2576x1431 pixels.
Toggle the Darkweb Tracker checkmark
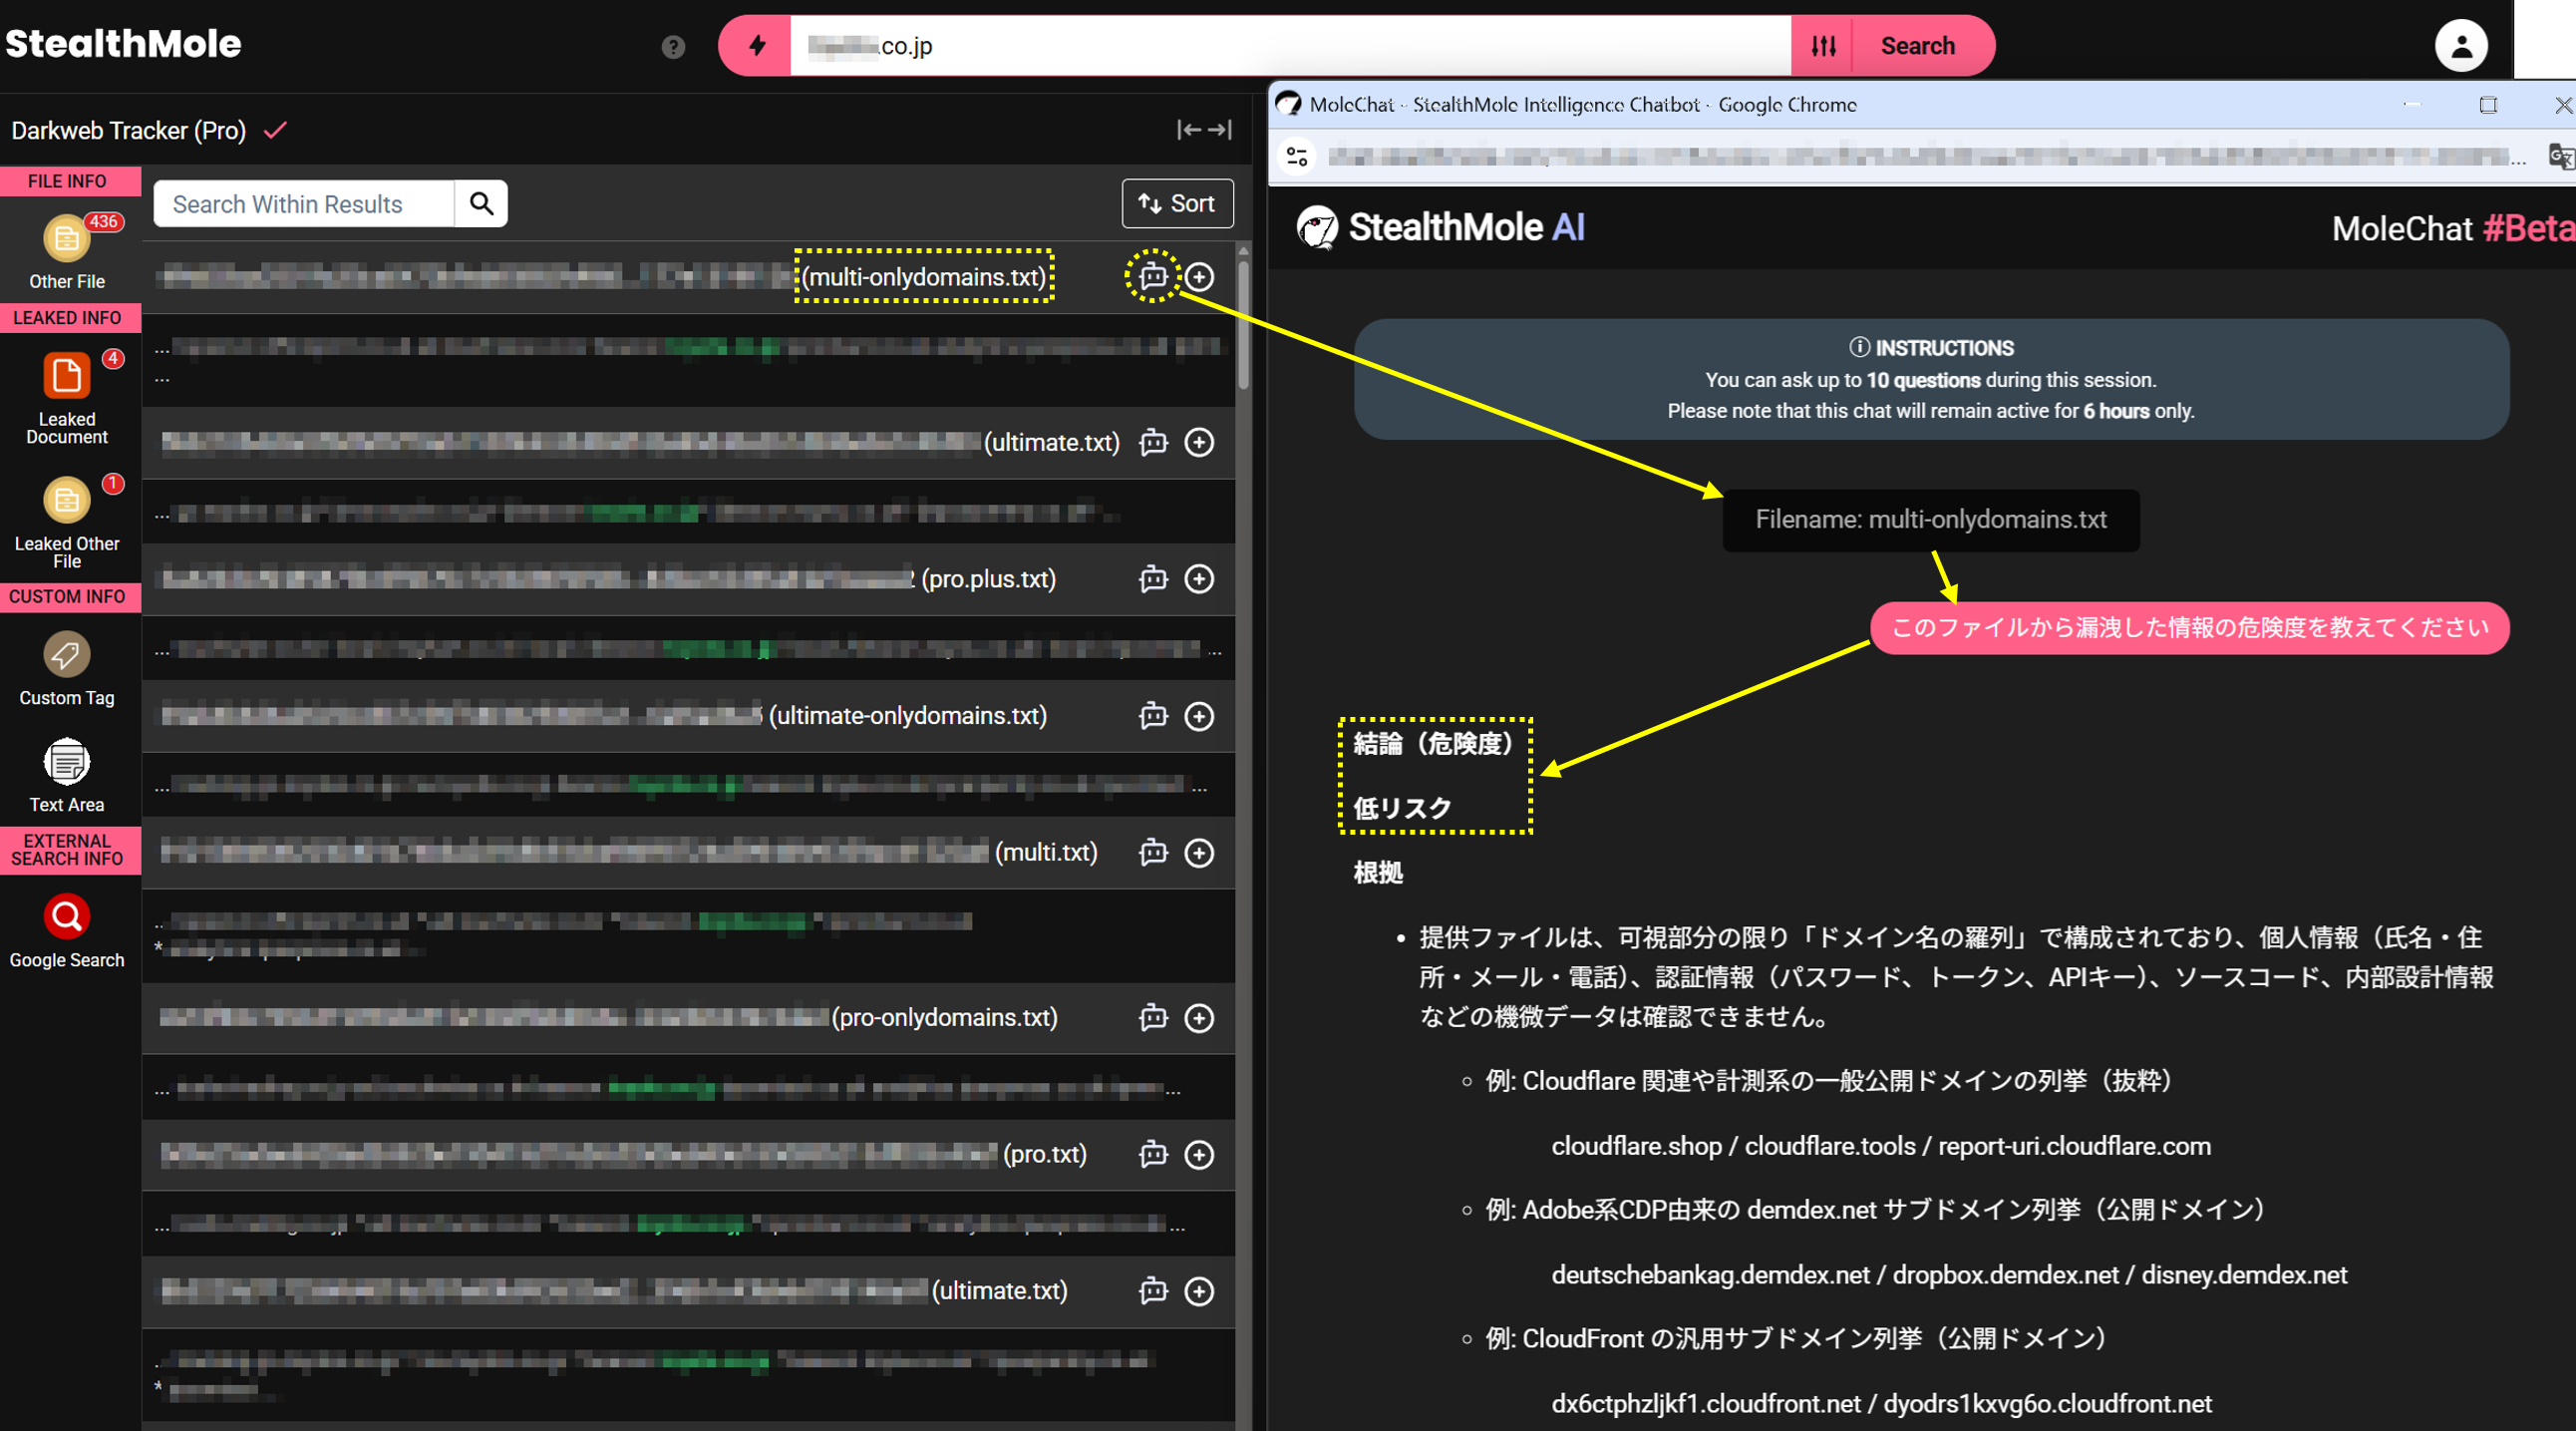click(275, 130)
